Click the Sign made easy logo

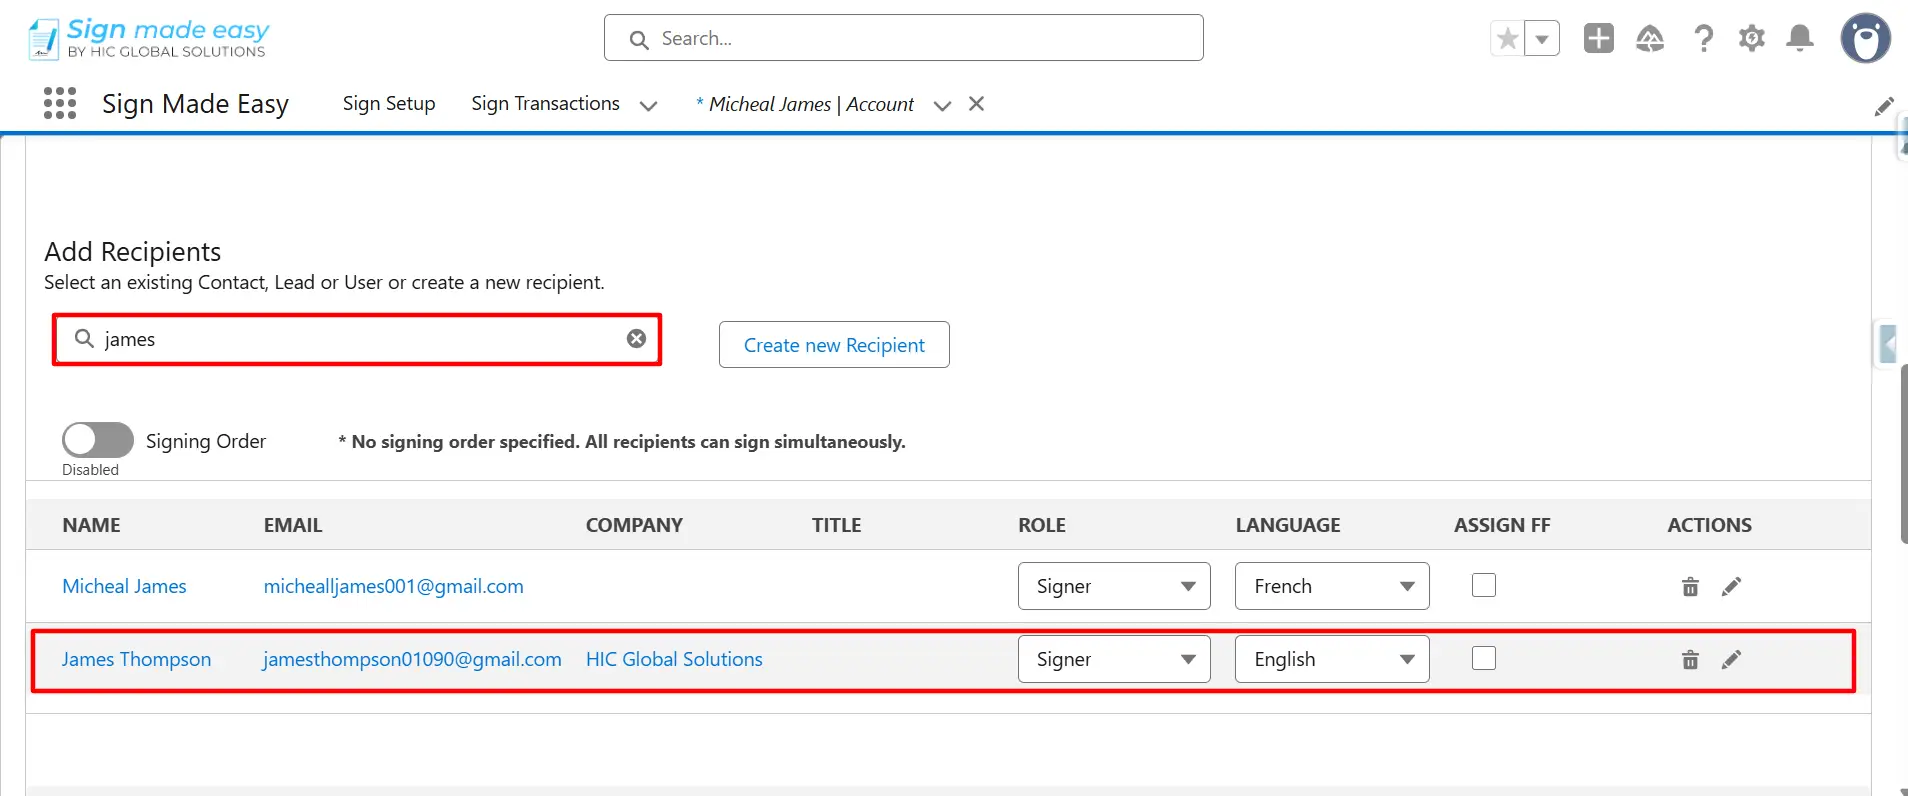click(148, 39)
